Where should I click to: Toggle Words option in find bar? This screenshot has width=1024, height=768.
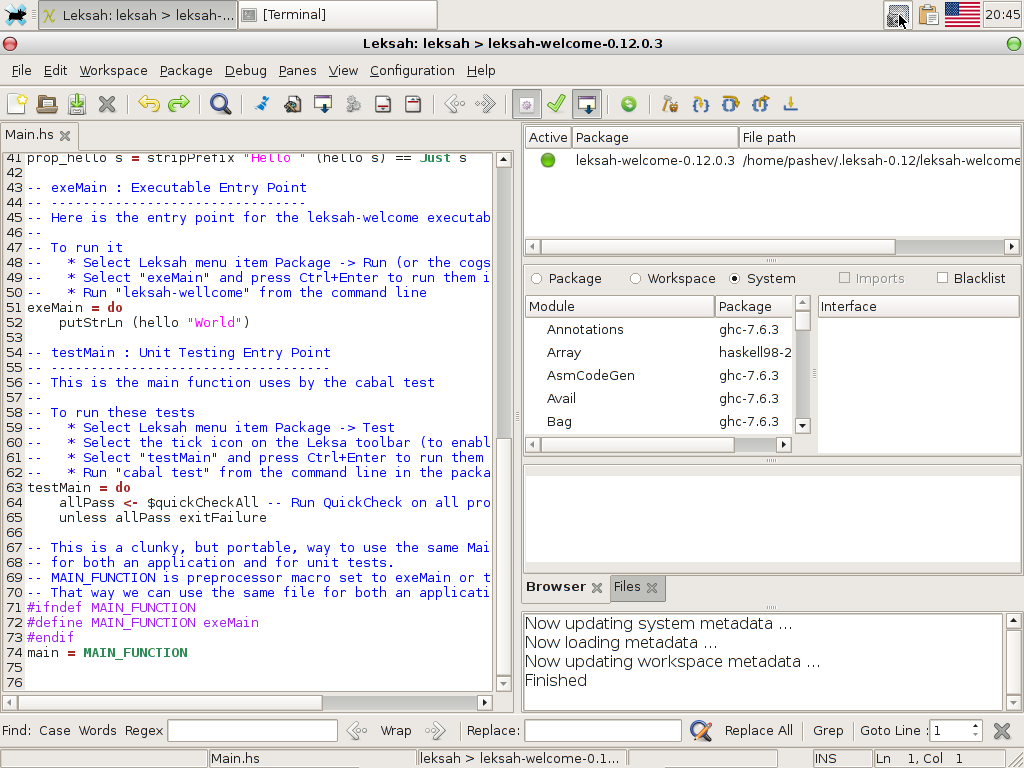point(97,730)
